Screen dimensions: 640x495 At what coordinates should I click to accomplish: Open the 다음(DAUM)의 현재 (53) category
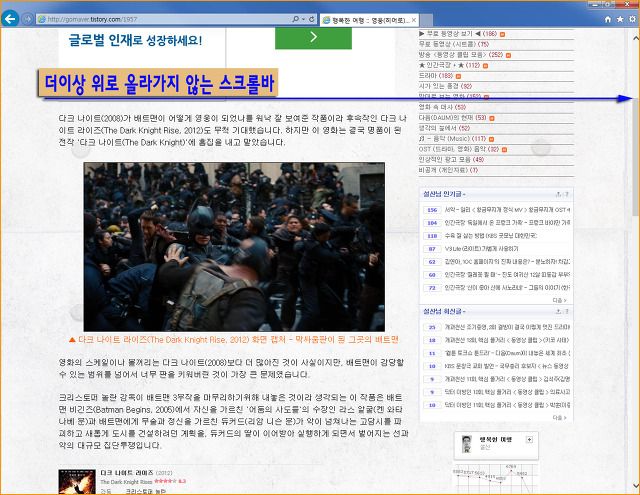(452, 118)
